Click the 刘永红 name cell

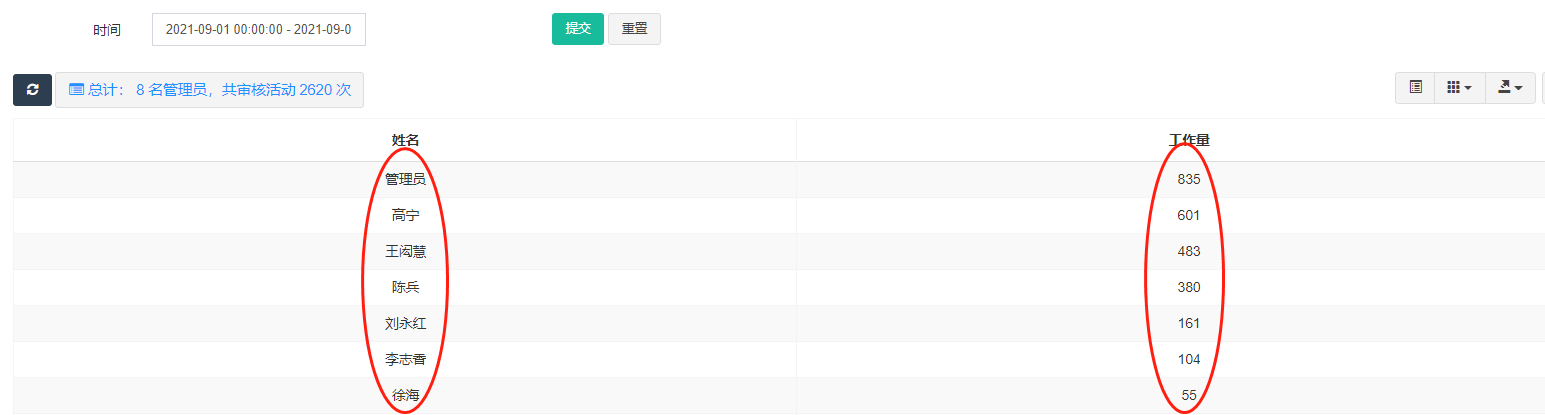pos(405,323)
